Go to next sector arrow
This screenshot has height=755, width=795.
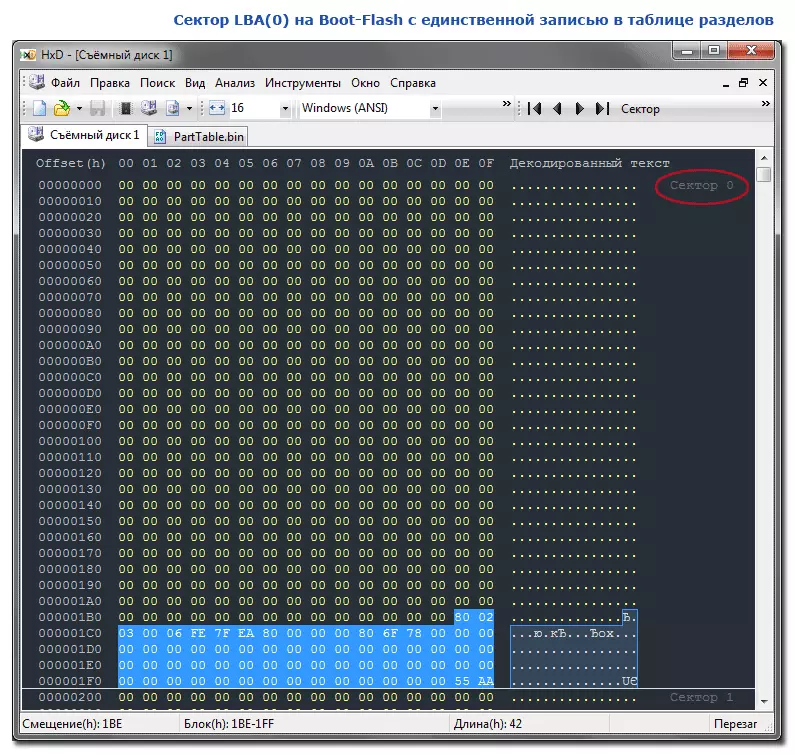pos(579,109)
